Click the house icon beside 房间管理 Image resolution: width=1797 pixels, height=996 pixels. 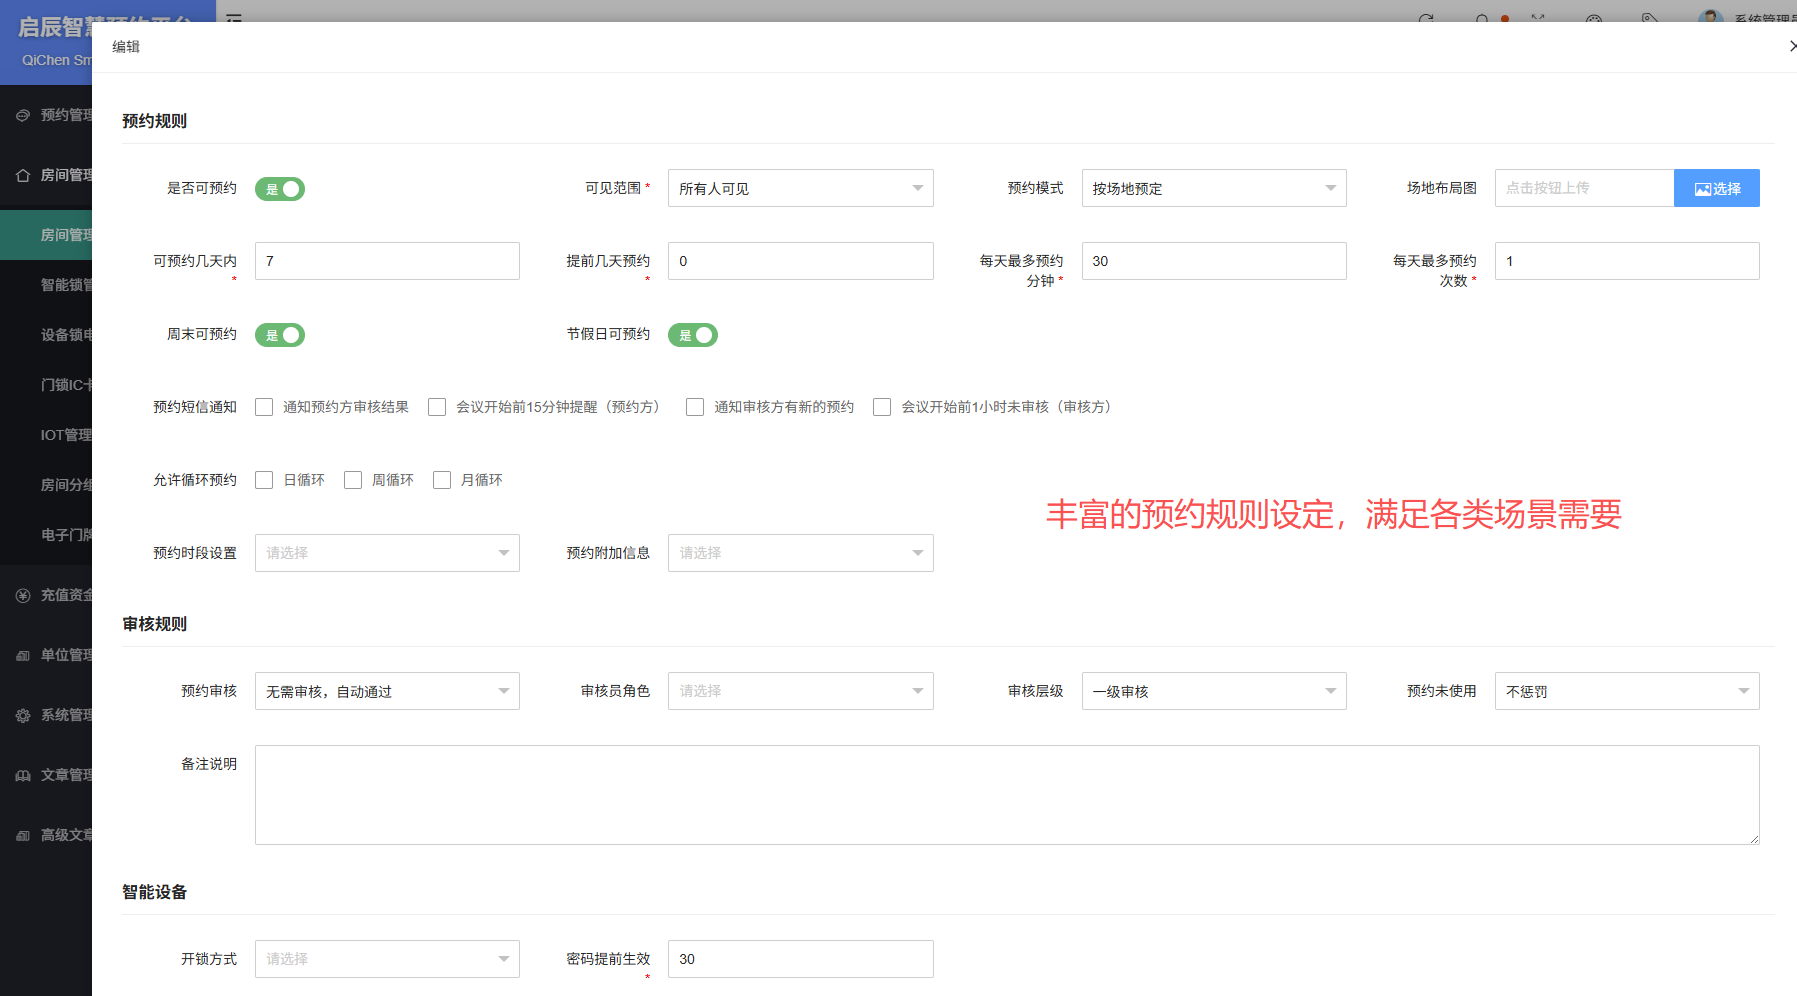[x=23, y=175]
